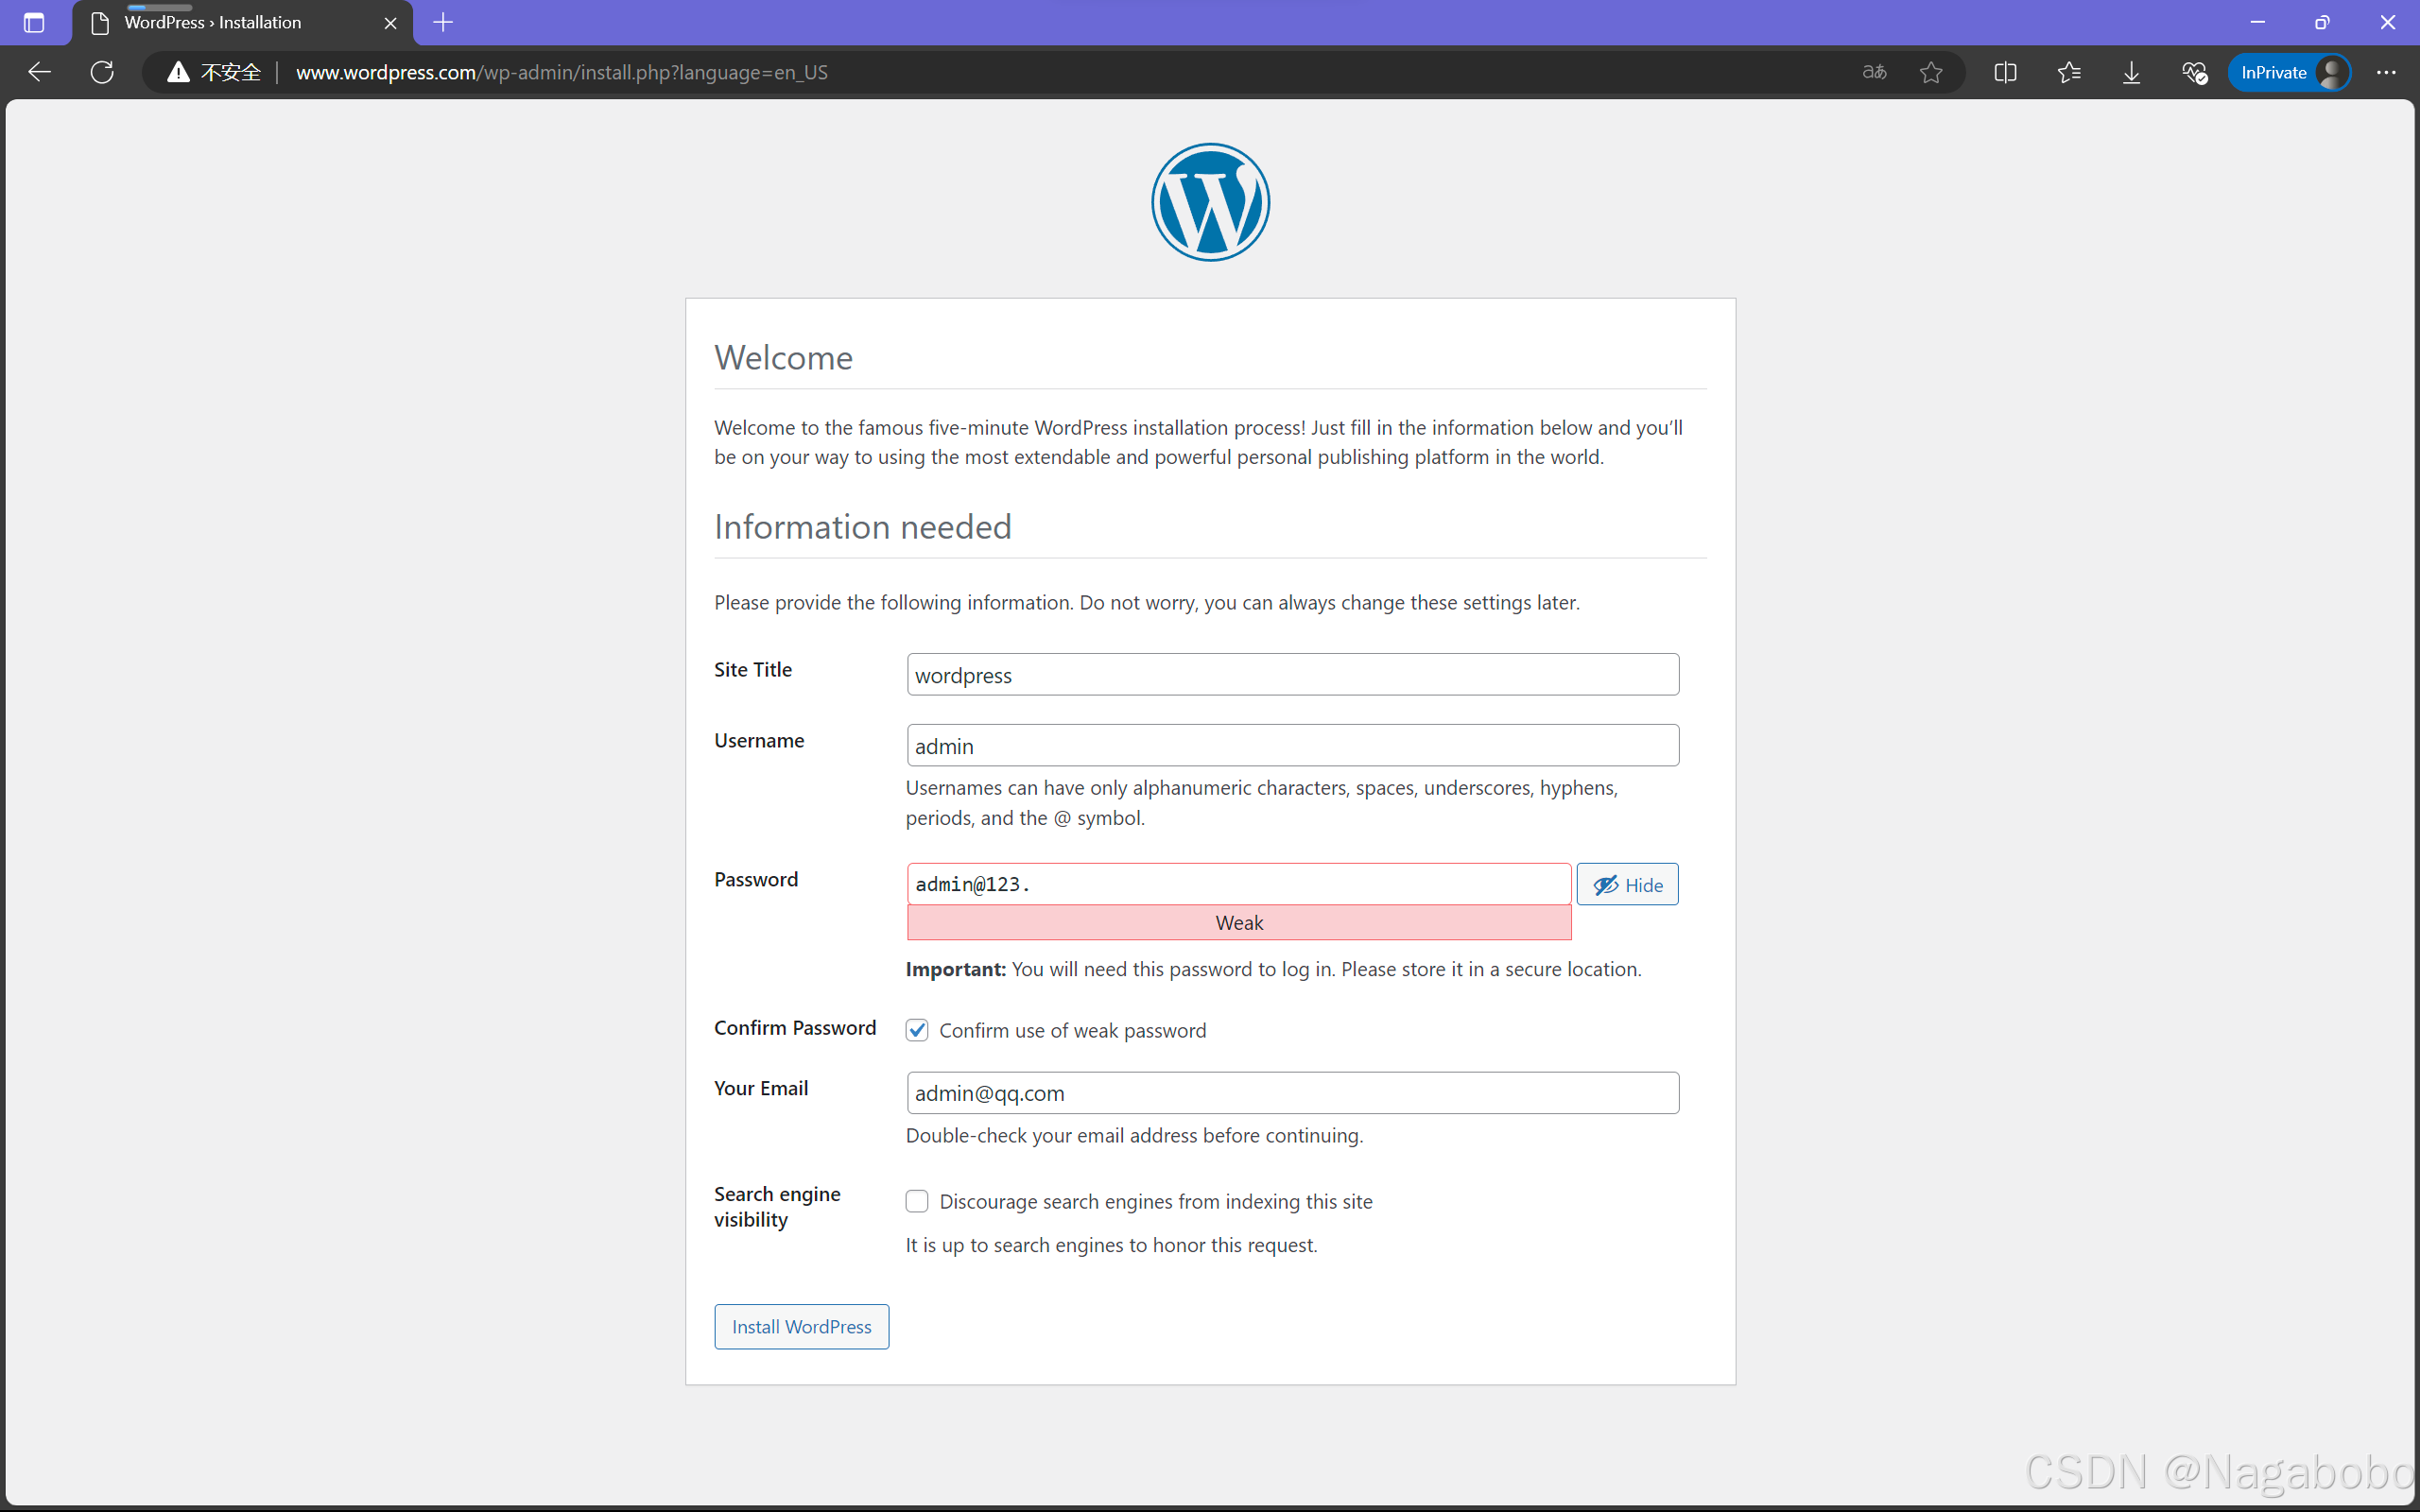Click the not-secure warning triangle icon
The height and width of the screenshot is (1512, 2420).
(178, 72)
